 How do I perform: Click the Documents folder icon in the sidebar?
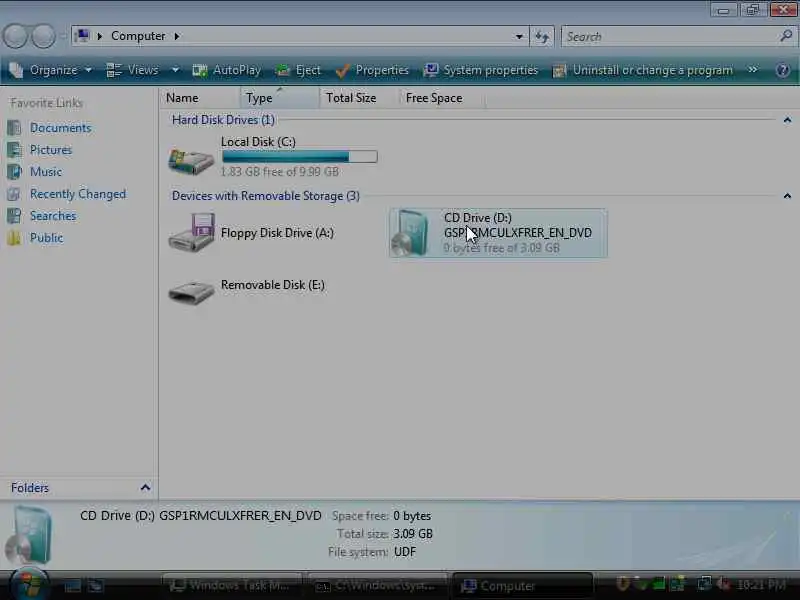14,128
